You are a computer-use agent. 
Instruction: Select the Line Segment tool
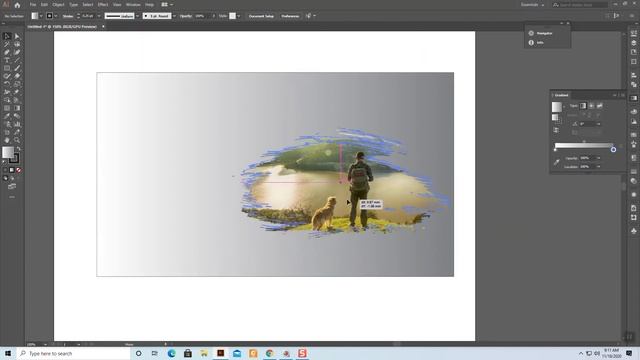(17, 60)
